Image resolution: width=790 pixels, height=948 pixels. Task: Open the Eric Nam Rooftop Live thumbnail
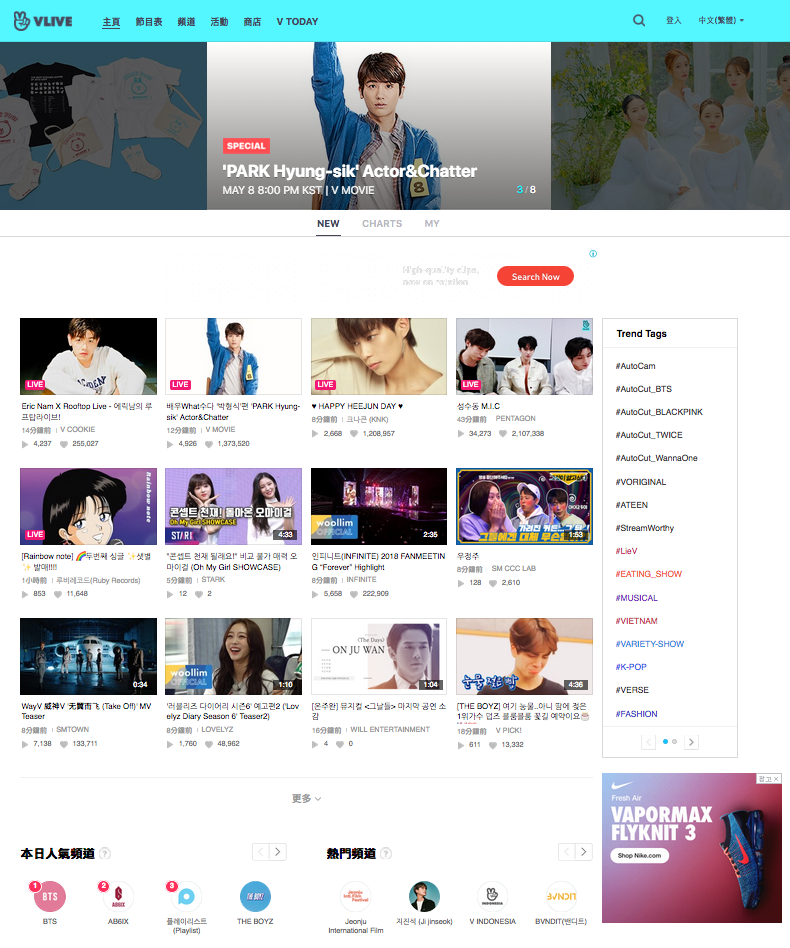(88, 356)
